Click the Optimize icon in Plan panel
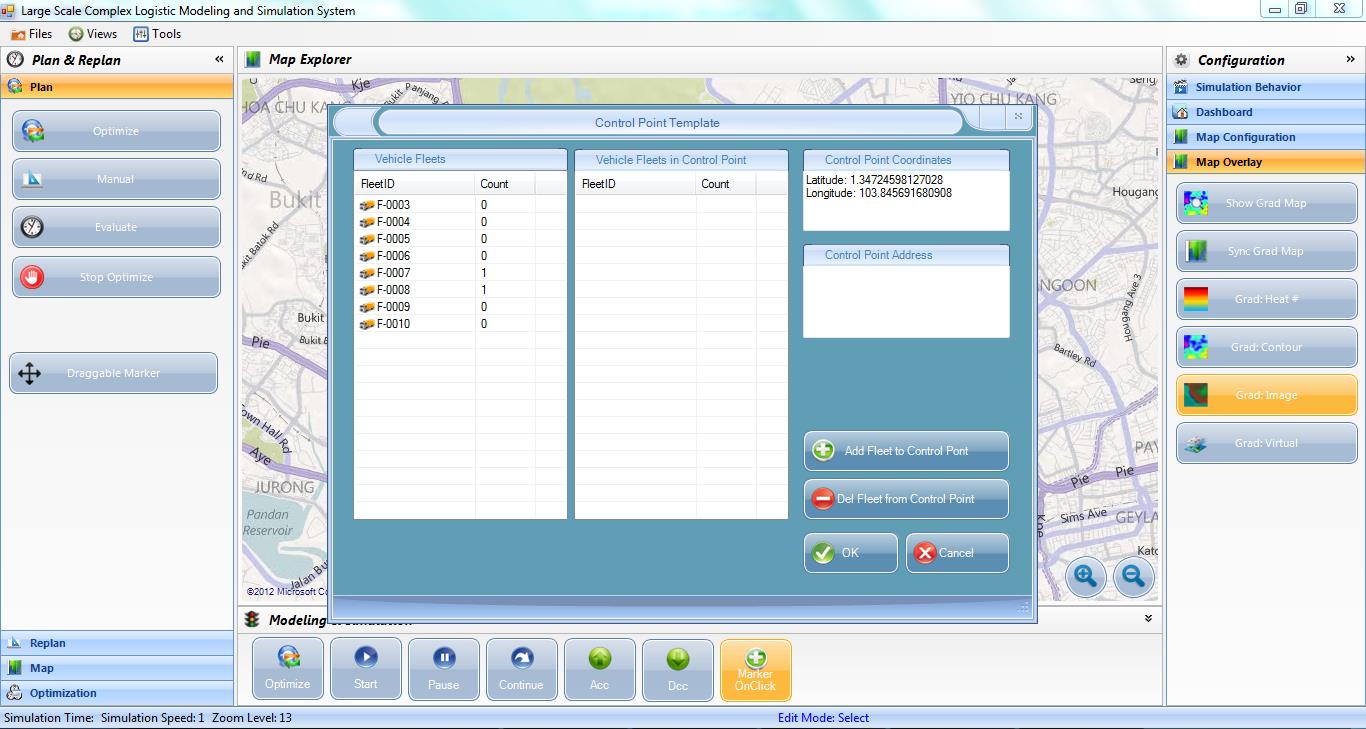 [33, 131]
